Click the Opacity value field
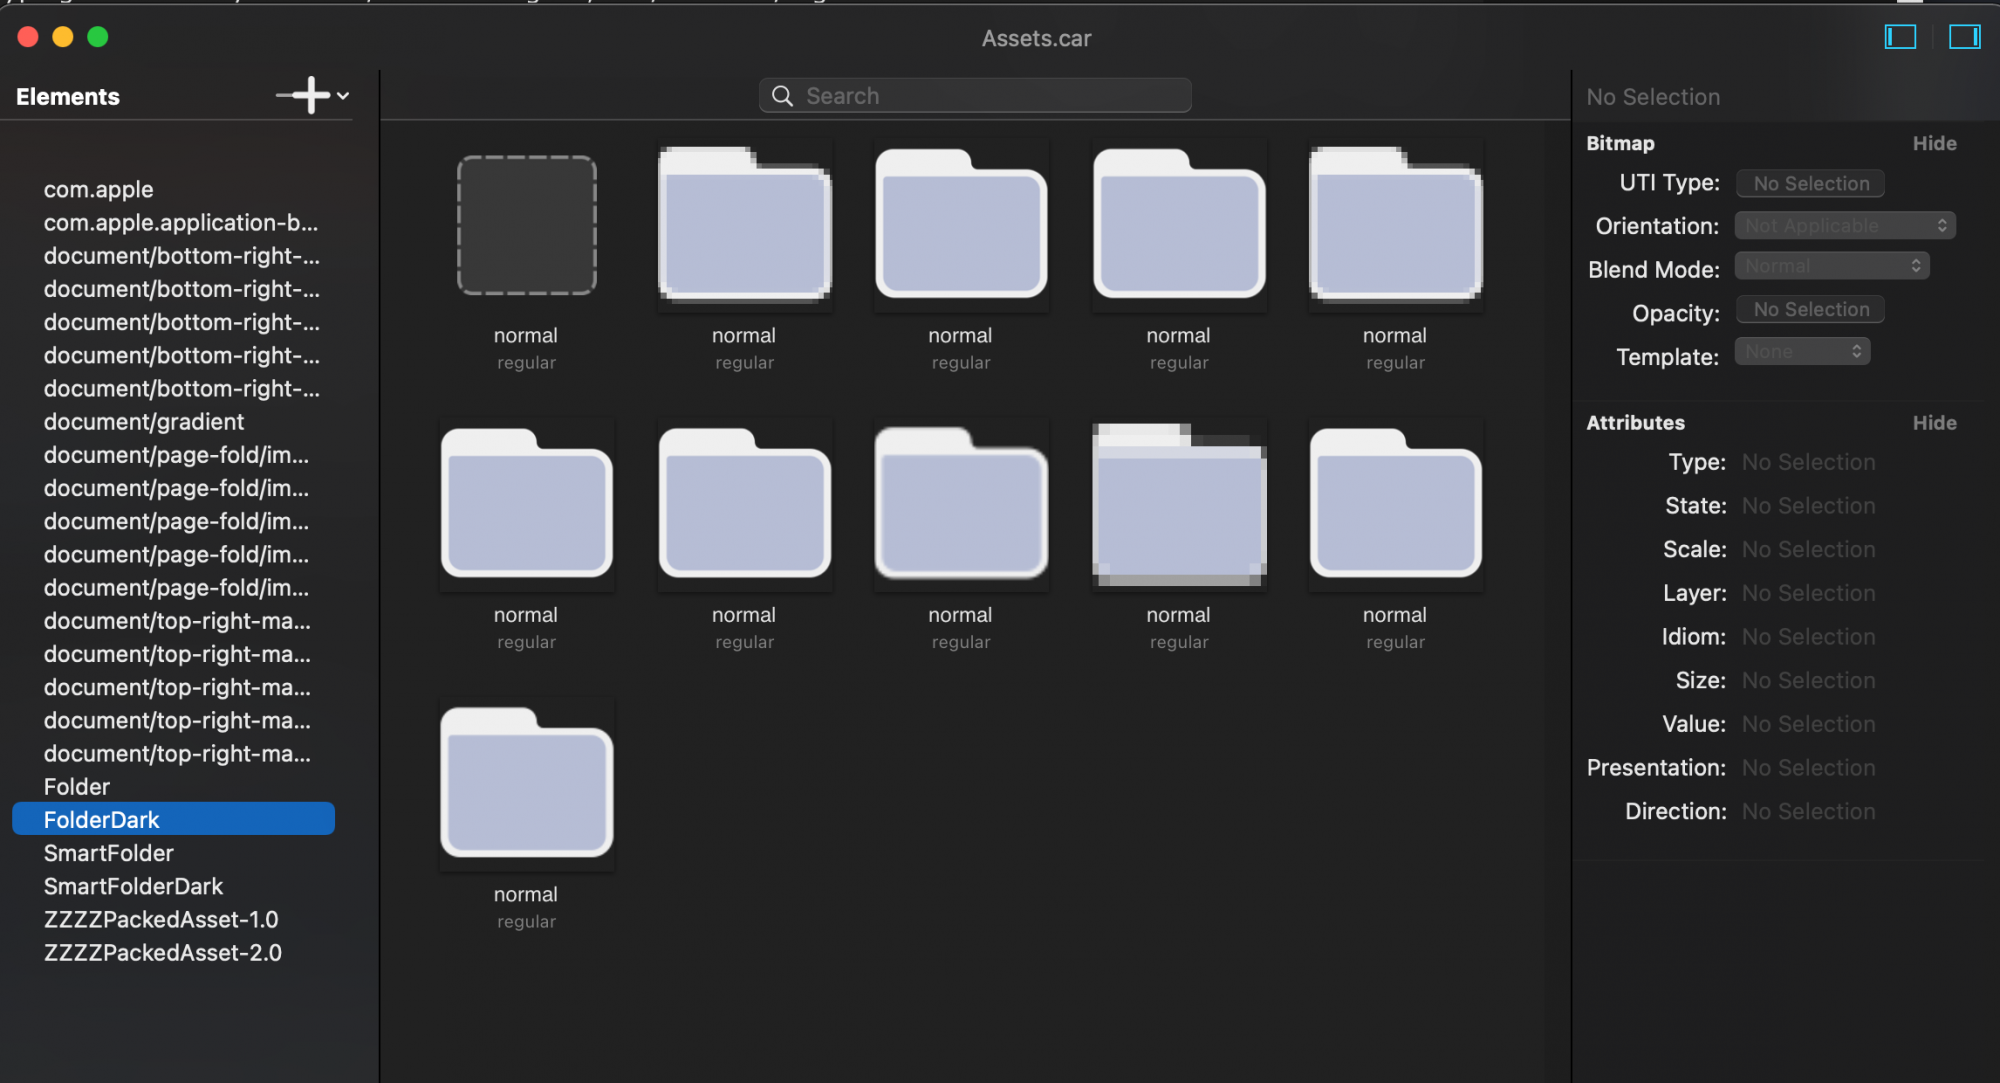Viewport: 2000px width, 1083px height. [x=1810, y=310]
